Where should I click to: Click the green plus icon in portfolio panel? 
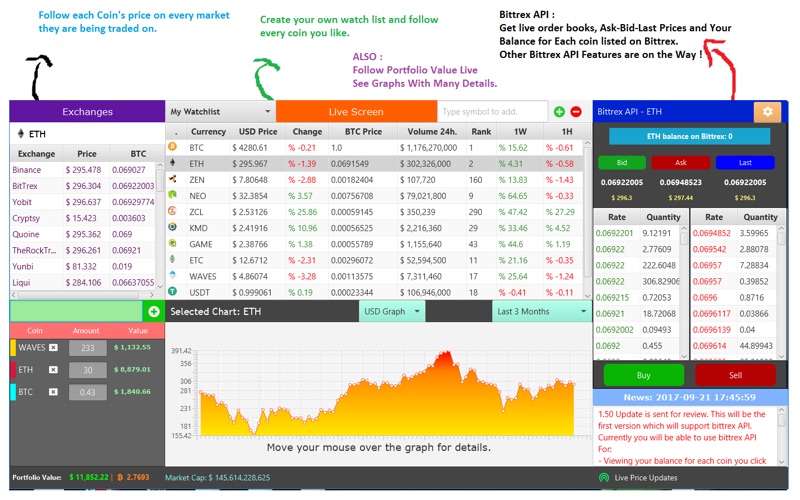(x=154, y=311)
